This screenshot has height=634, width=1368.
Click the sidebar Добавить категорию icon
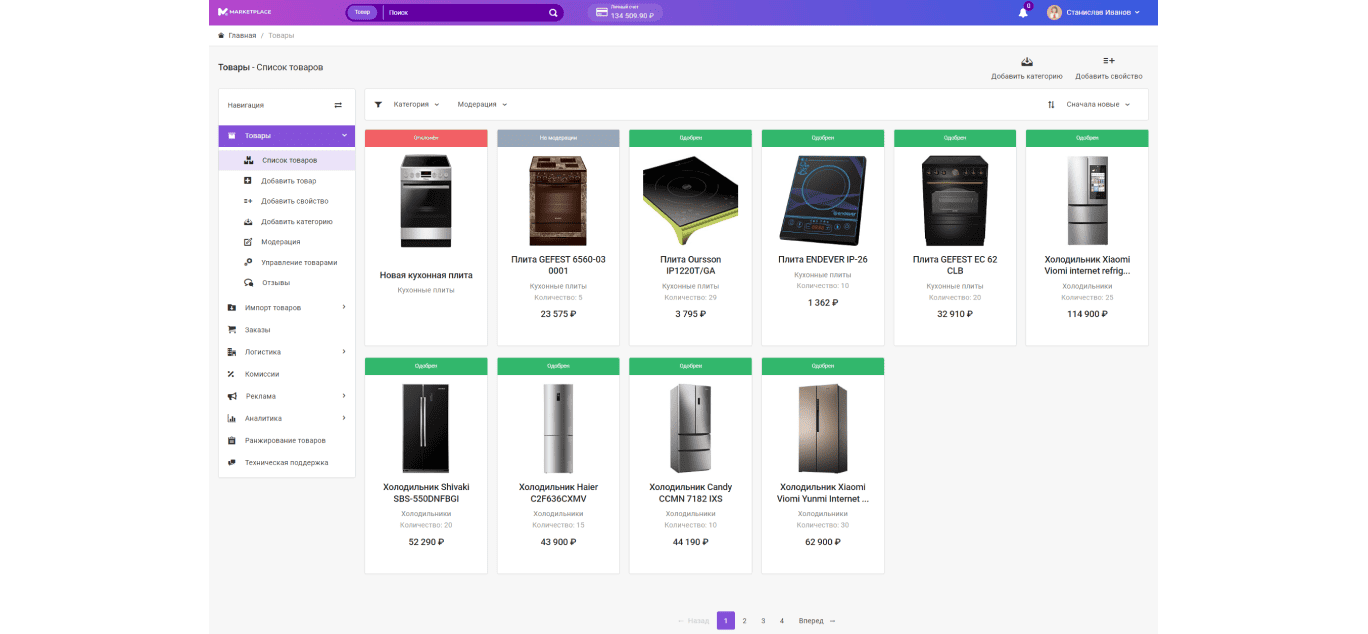click(x=248, y=221)
